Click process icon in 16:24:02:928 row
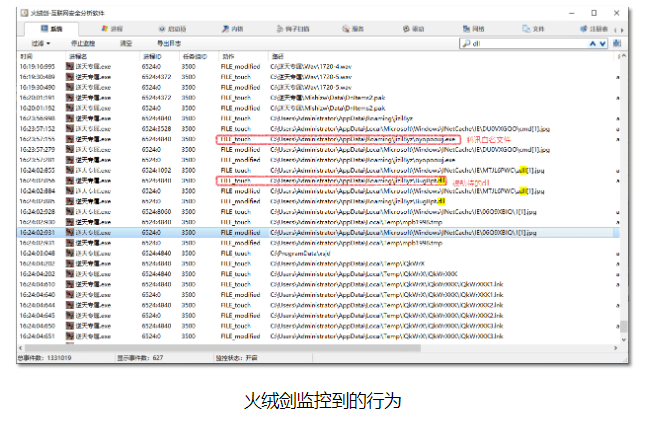The image size is (652, 431). [x=70, y=212]
